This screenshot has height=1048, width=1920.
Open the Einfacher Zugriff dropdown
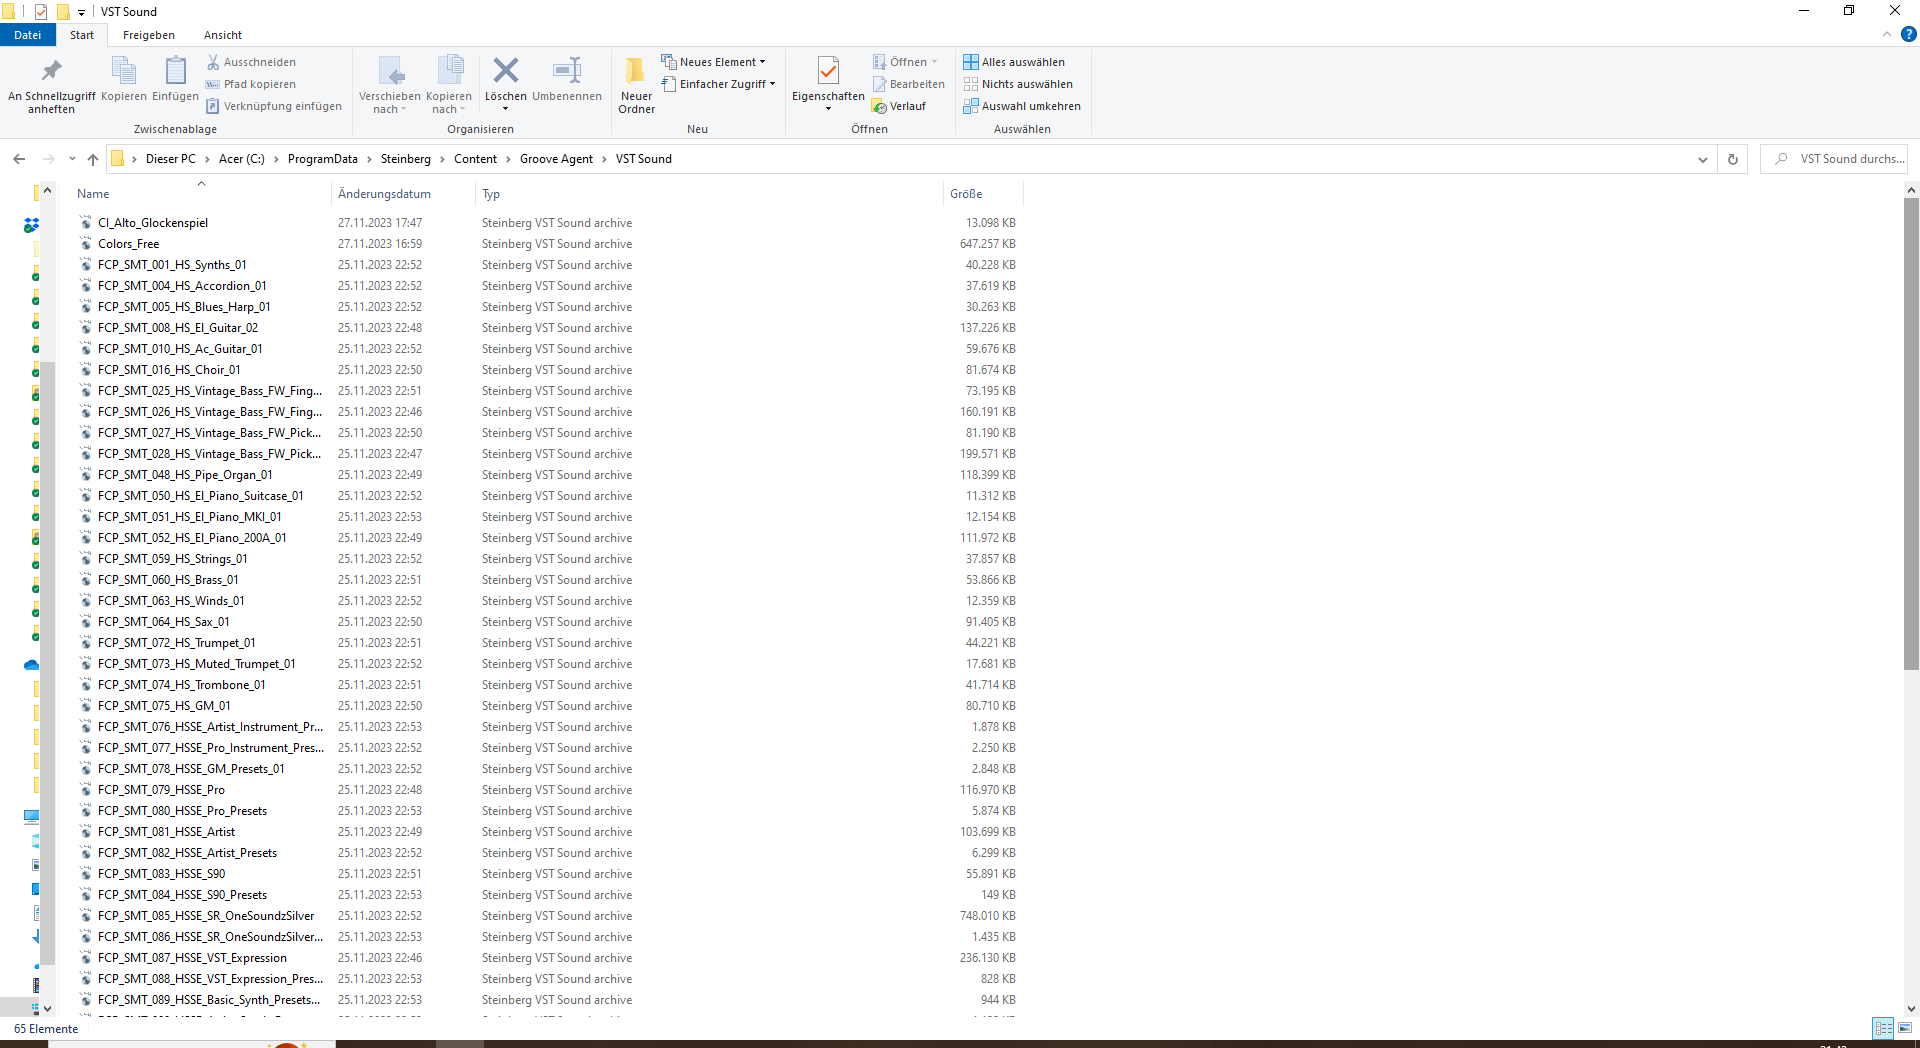719,84
